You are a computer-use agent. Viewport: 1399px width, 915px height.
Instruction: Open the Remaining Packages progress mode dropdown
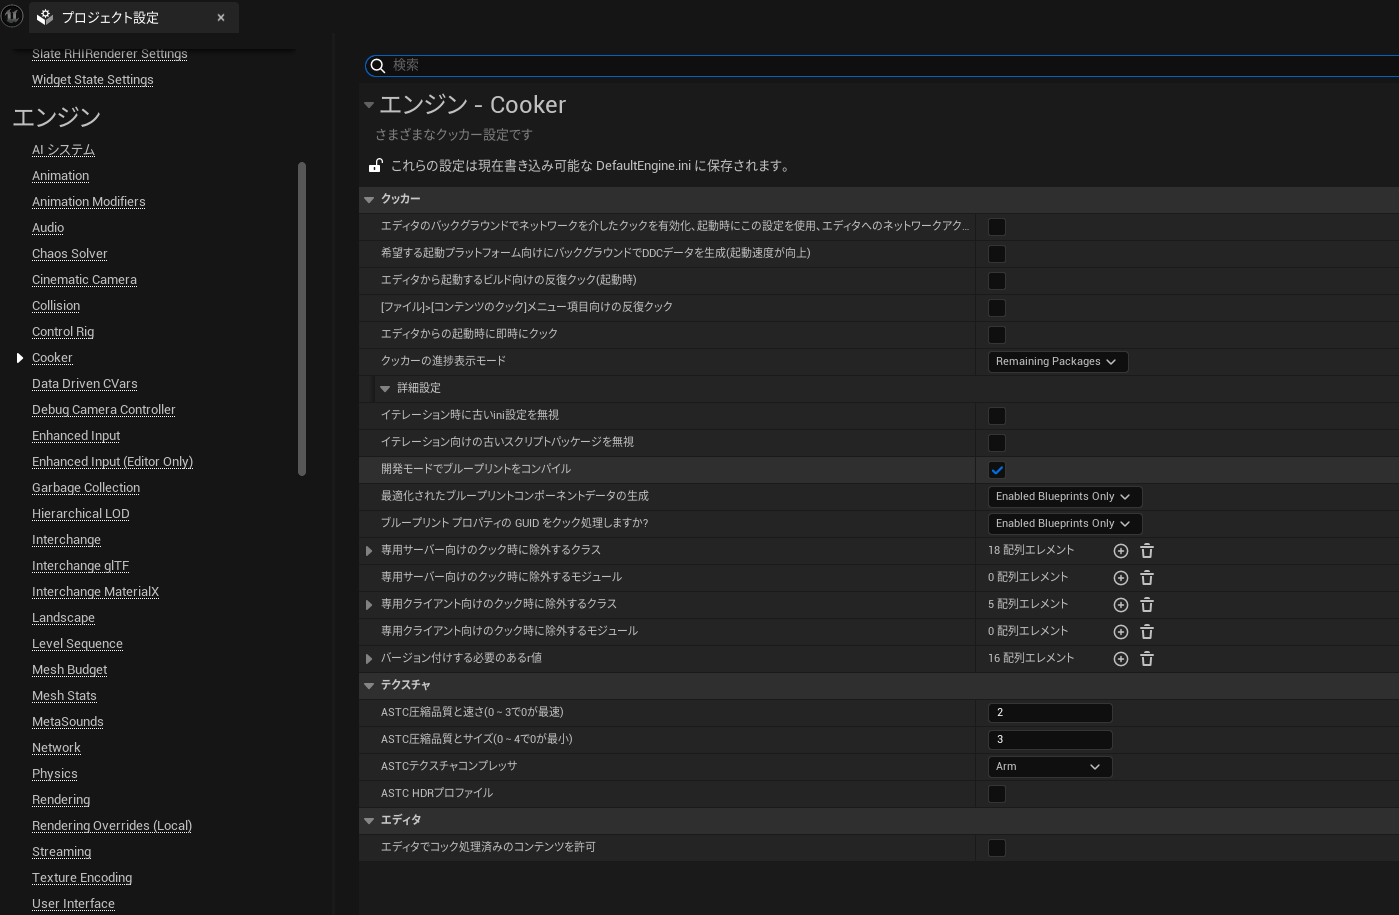click(x=1057, y=362)
